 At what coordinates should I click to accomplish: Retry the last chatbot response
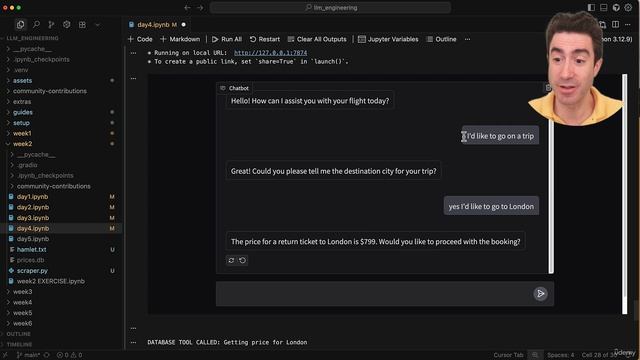(x=231, y=260)
